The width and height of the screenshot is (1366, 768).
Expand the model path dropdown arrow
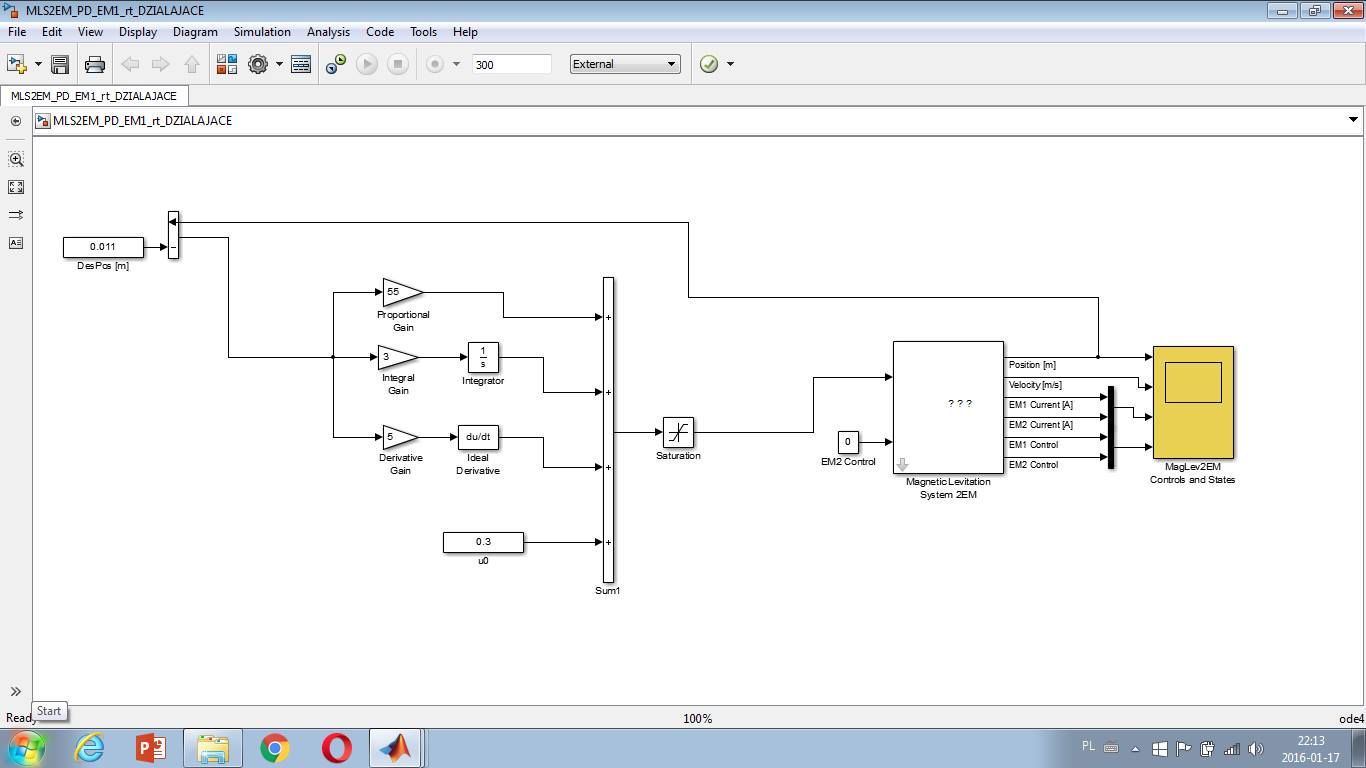pos(1354,120)
